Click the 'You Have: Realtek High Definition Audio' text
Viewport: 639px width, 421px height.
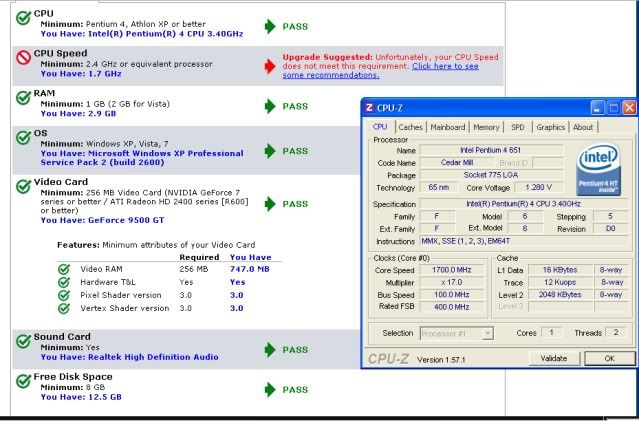[130, 357]
